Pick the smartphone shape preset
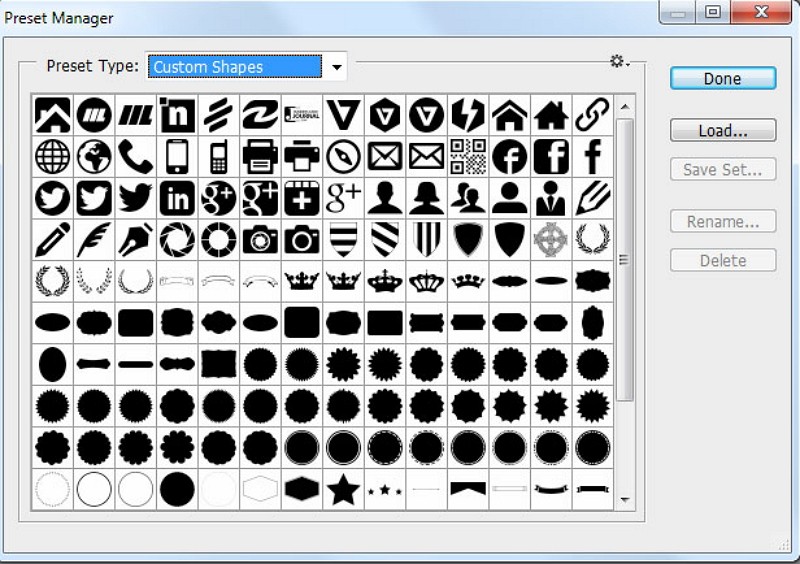The image size is (800, 564). (177, 157)
